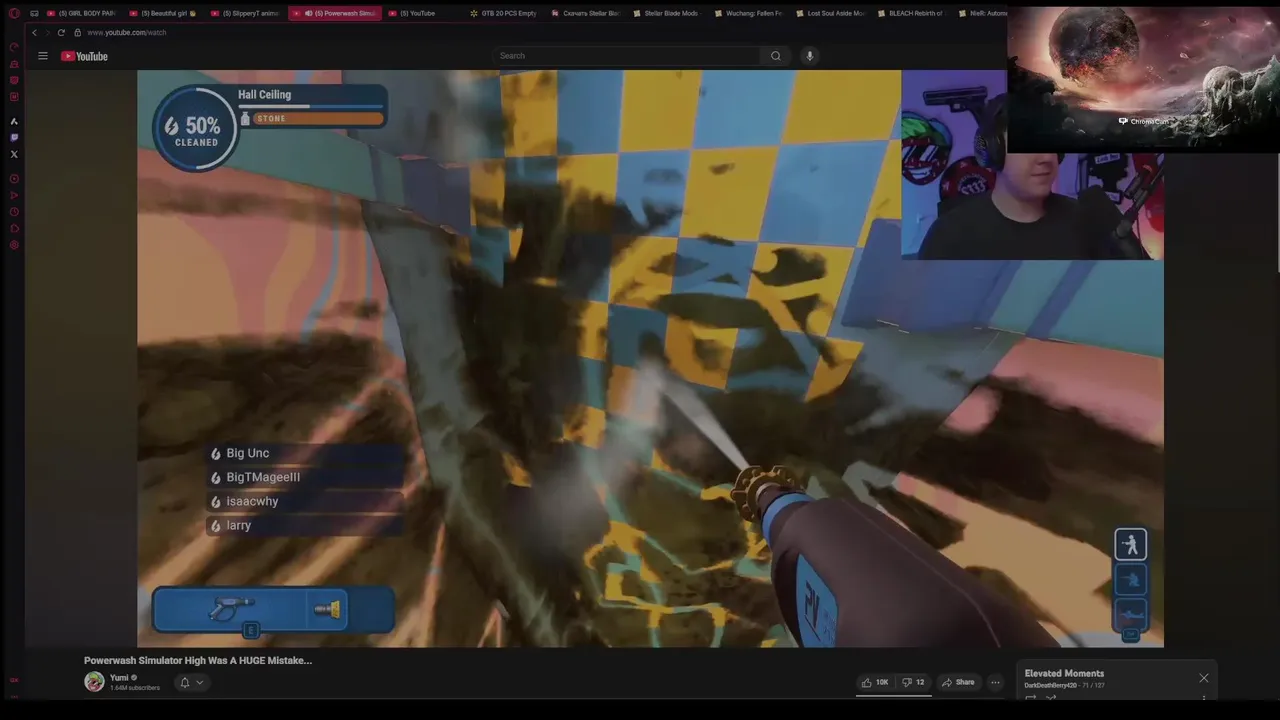Click the site lock icon in address bar

(77, 32)
